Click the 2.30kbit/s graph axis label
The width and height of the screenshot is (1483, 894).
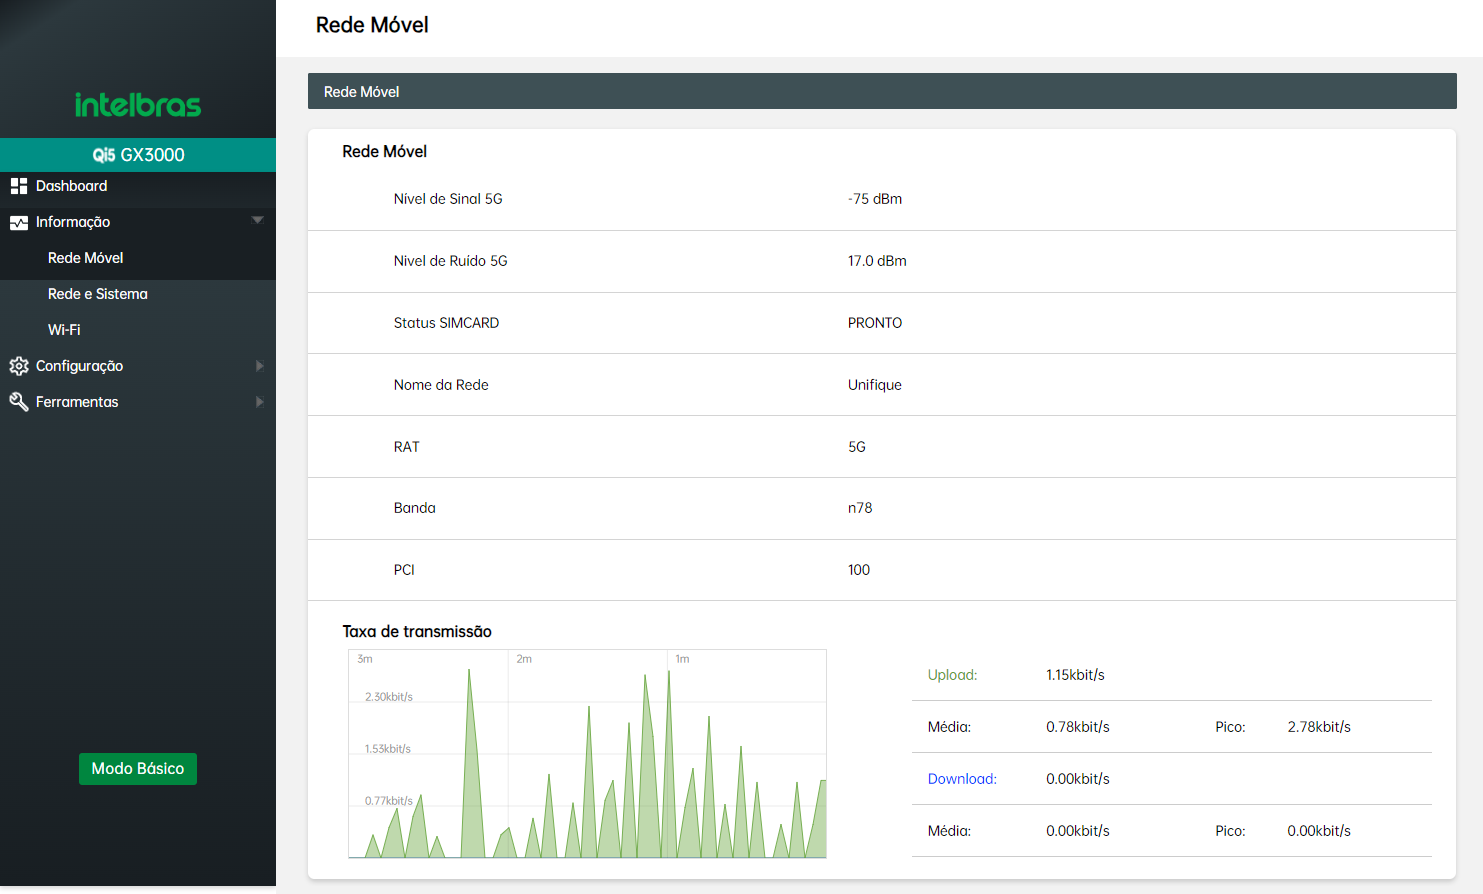coord(389,697)
